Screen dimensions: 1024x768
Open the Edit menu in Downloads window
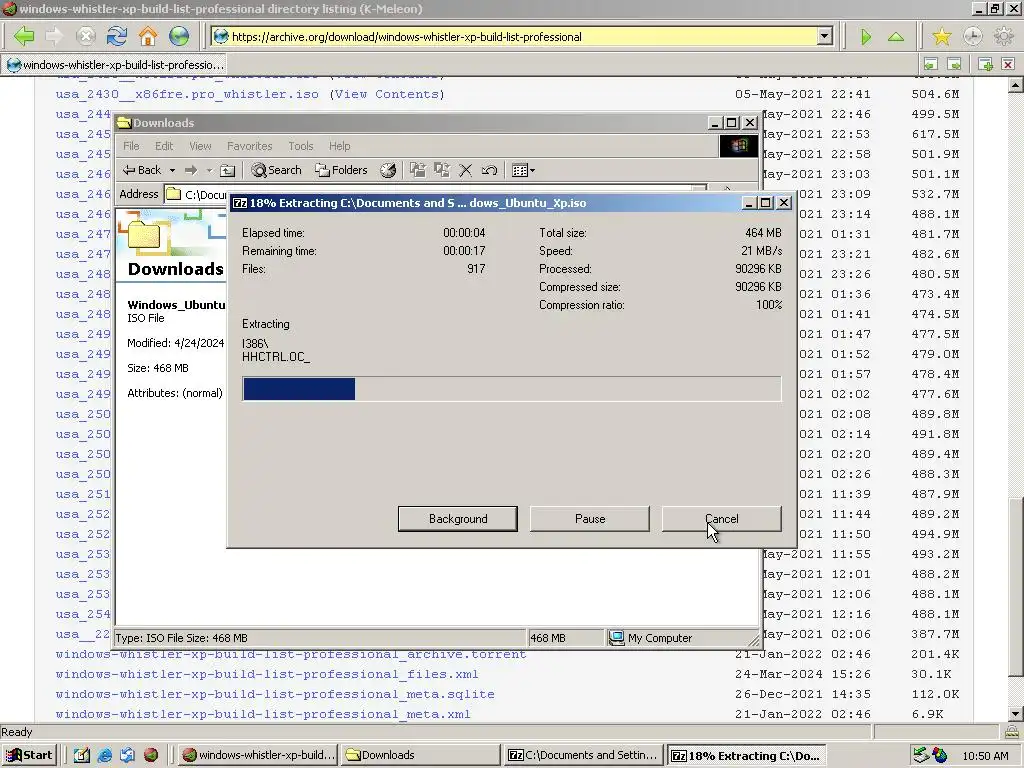(164, 146)
